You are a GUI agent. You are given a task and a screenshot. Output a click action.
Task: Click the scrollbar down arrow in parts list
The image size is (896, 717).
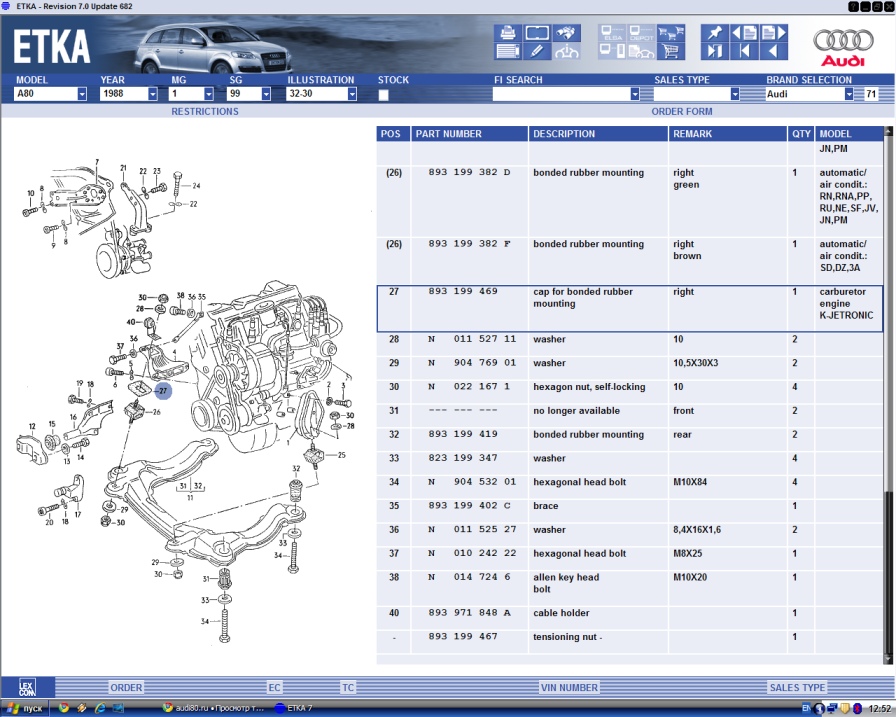pos(888,659)
